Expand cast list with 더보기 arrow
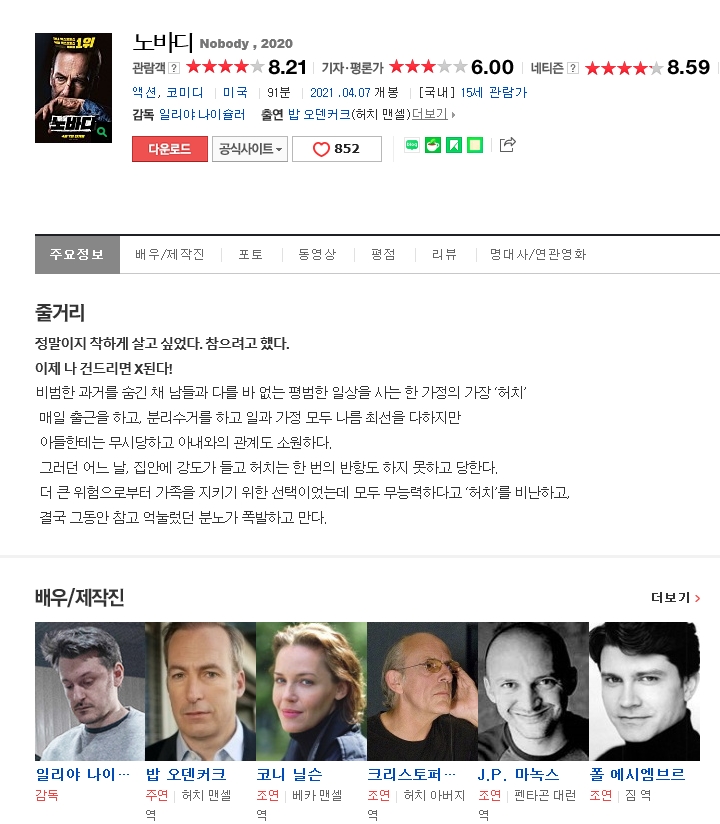 (434, 114)
